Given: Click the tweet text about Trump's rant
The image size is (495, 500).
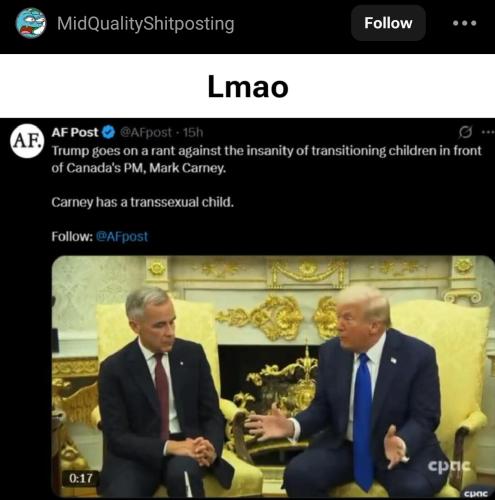Looking at the screenshot, I should tap(266, 159).
